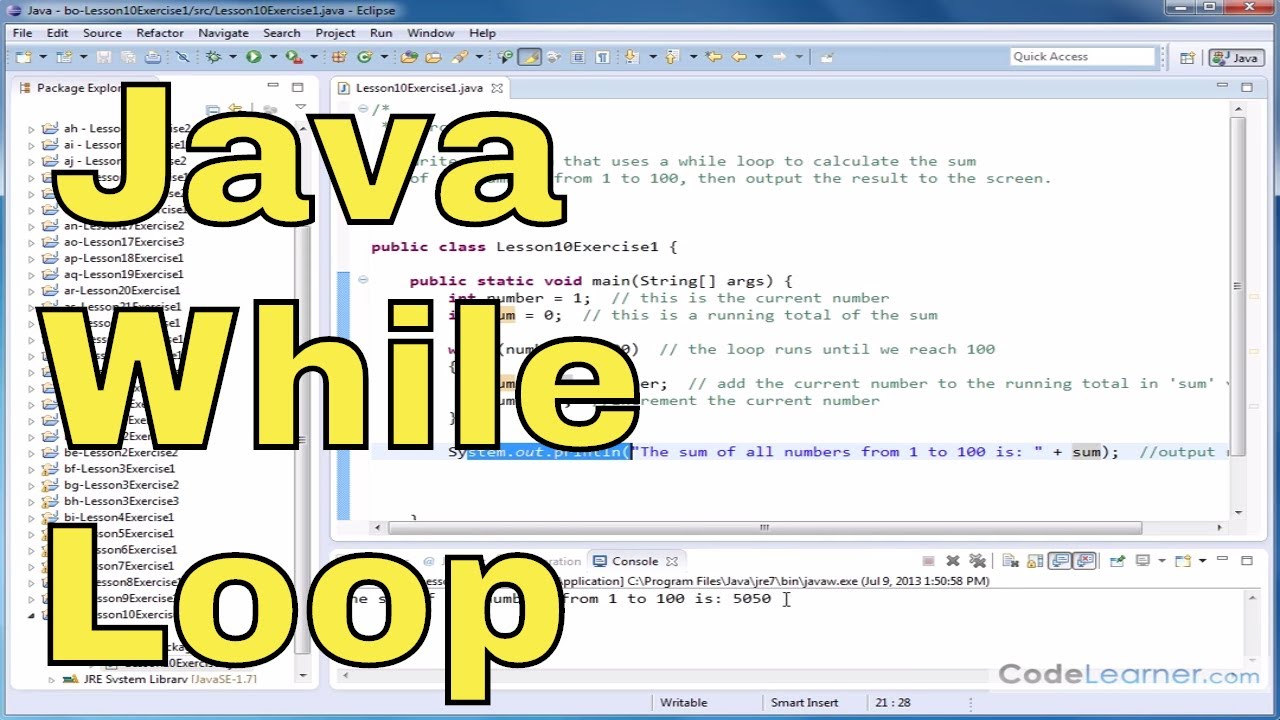Viewport: 1280px width, 720px height.
Task: Collapse the main method fold marker
Action: [363, 280]
